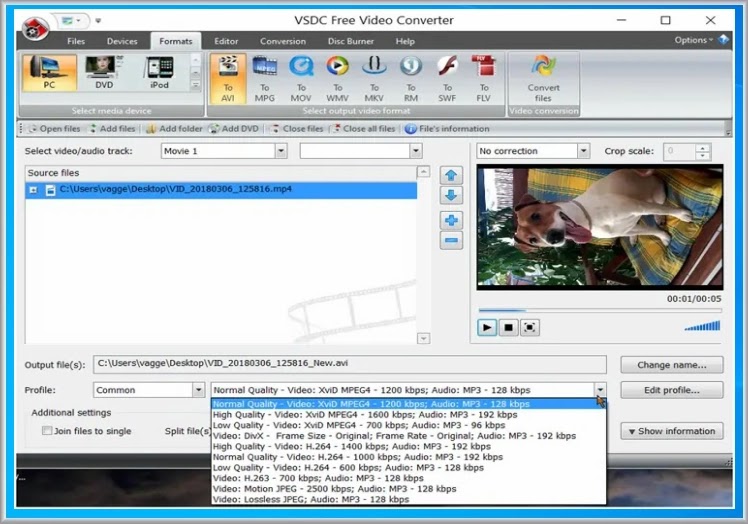Open Common profile dropdown
This screenshot has width=748, height=524.
point(198,390)
